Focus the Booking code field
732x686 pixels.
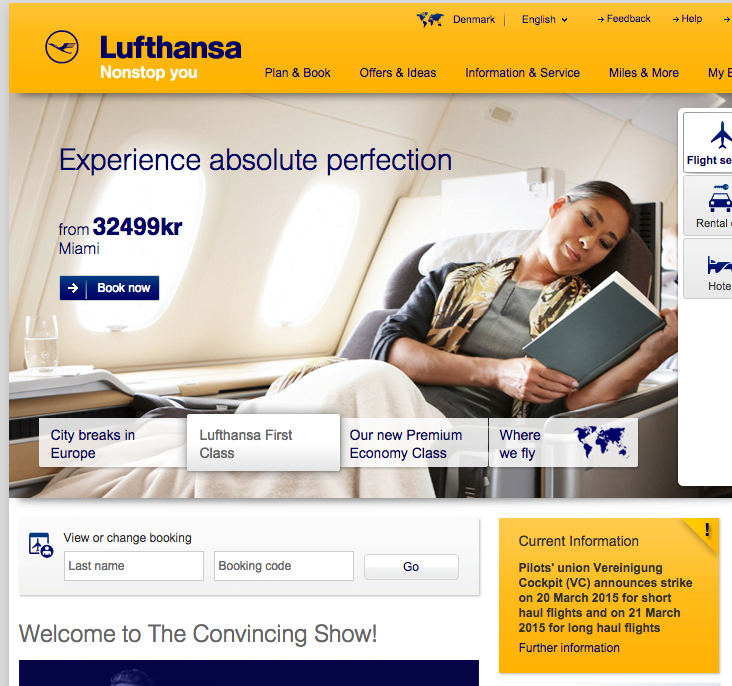[x=284, y=566]
